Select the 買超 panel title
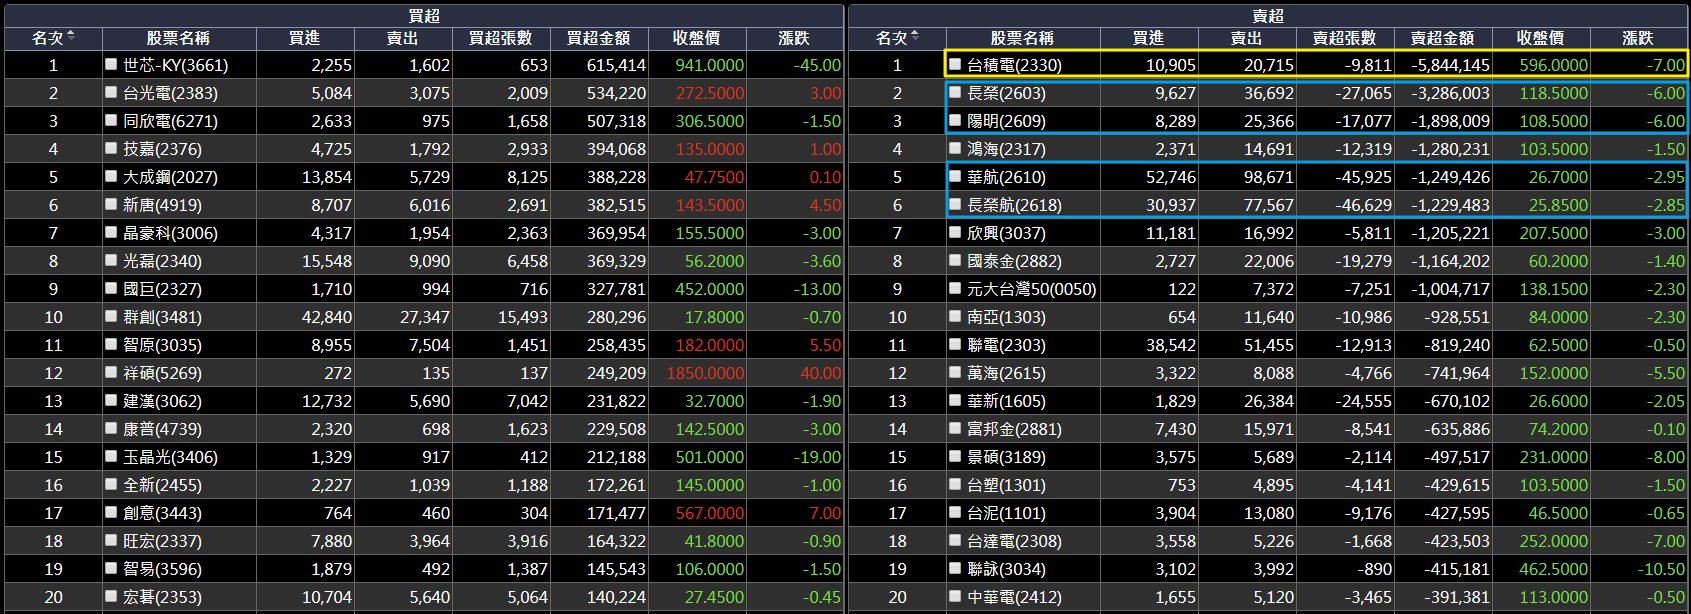 (x=424, y=15)
